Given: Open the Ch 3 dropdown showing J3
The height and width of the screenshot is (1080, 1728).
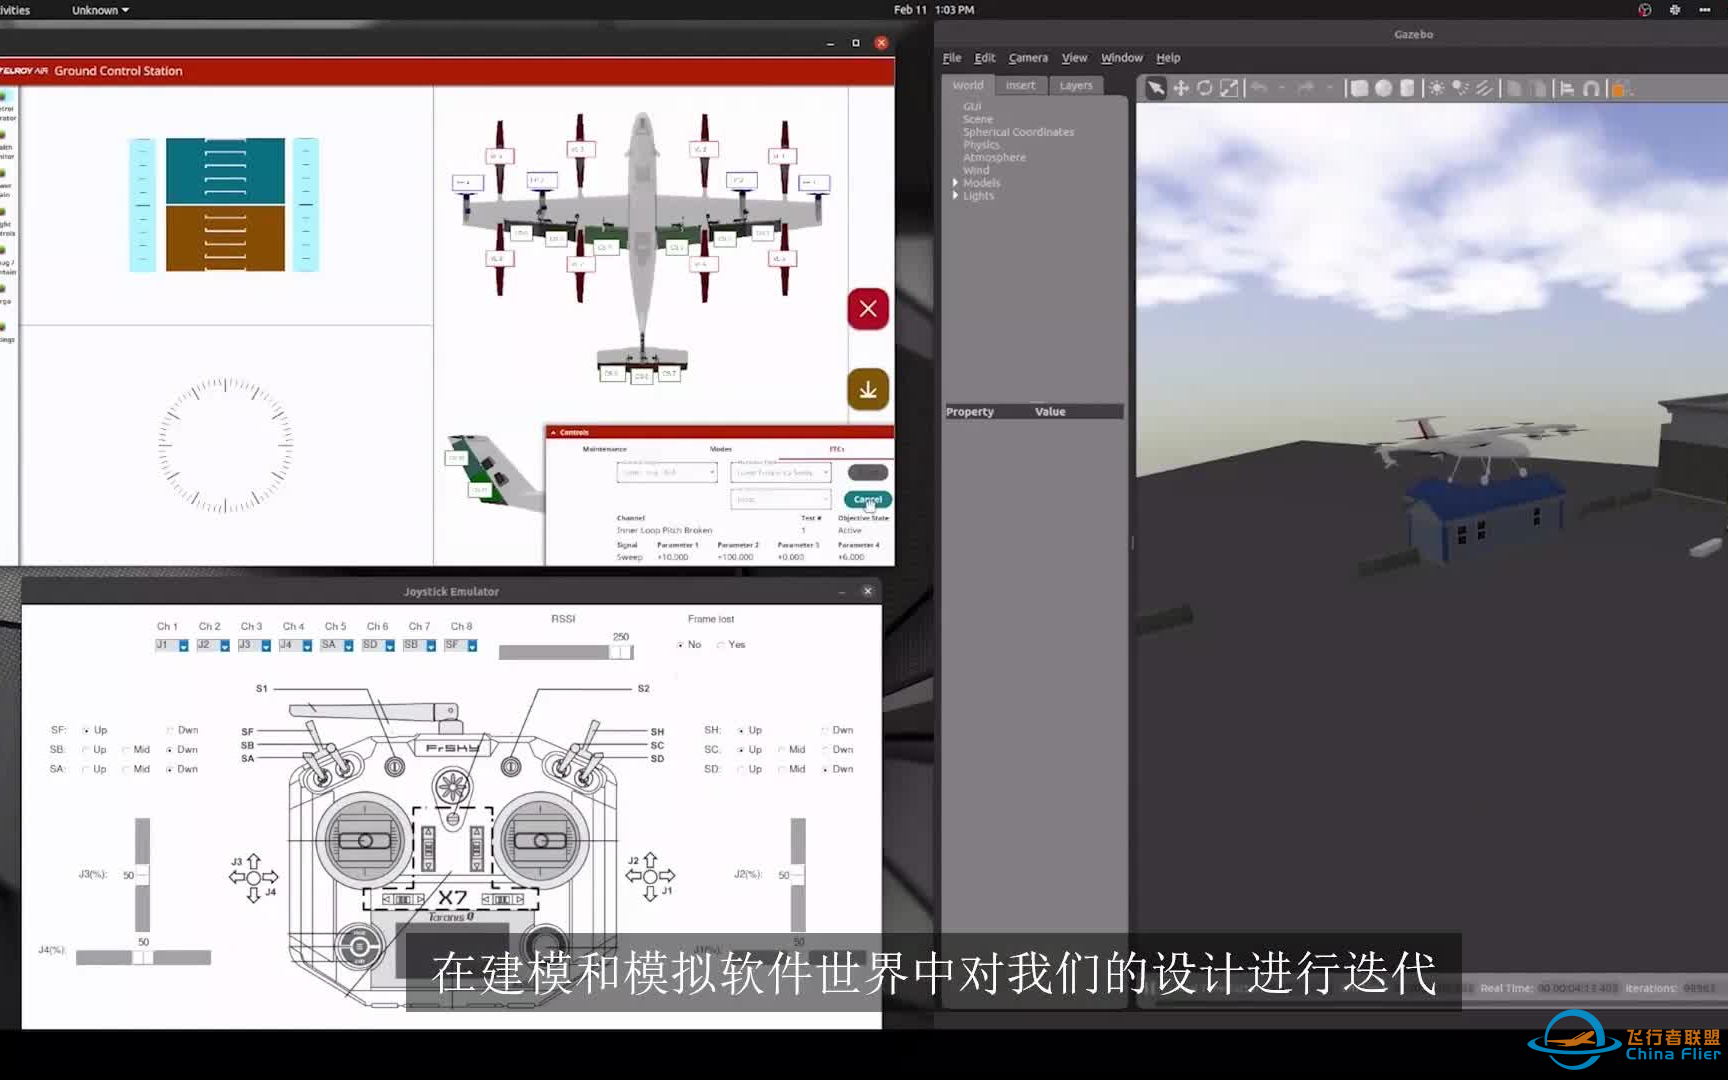Looking at the screenshot, I should (x=254, y=645).
